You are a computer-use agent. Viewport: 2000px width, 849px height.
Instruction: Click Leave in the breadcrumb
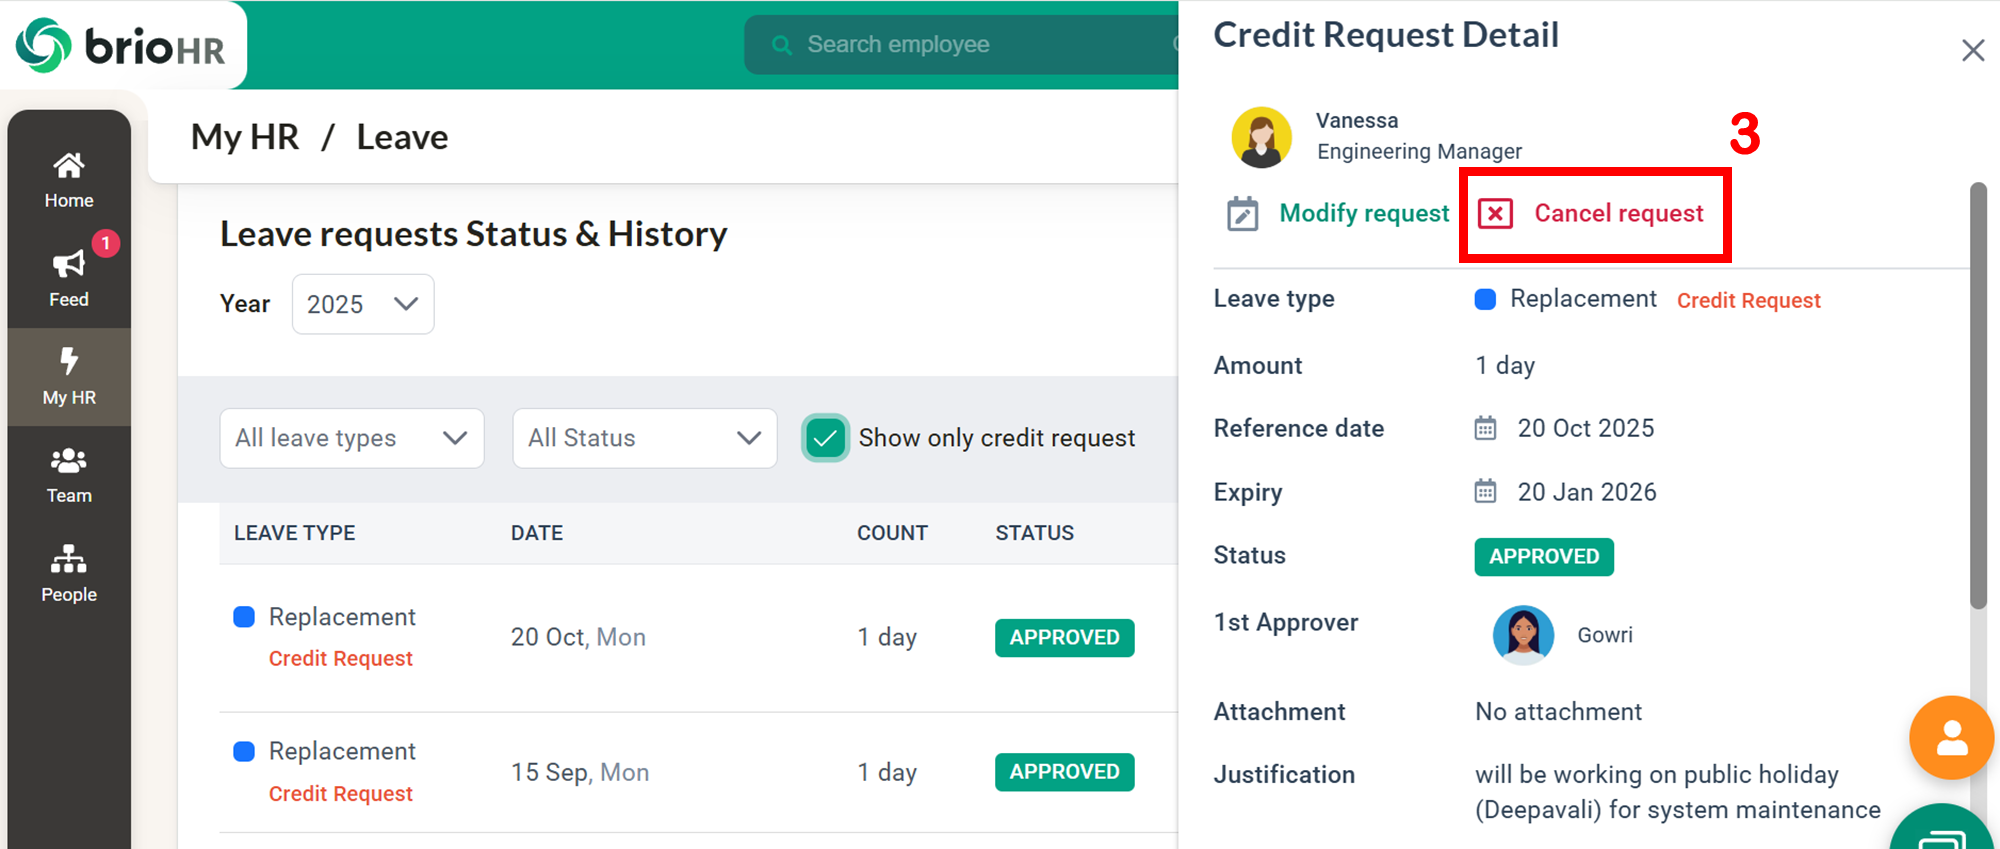tap(402, 137)
